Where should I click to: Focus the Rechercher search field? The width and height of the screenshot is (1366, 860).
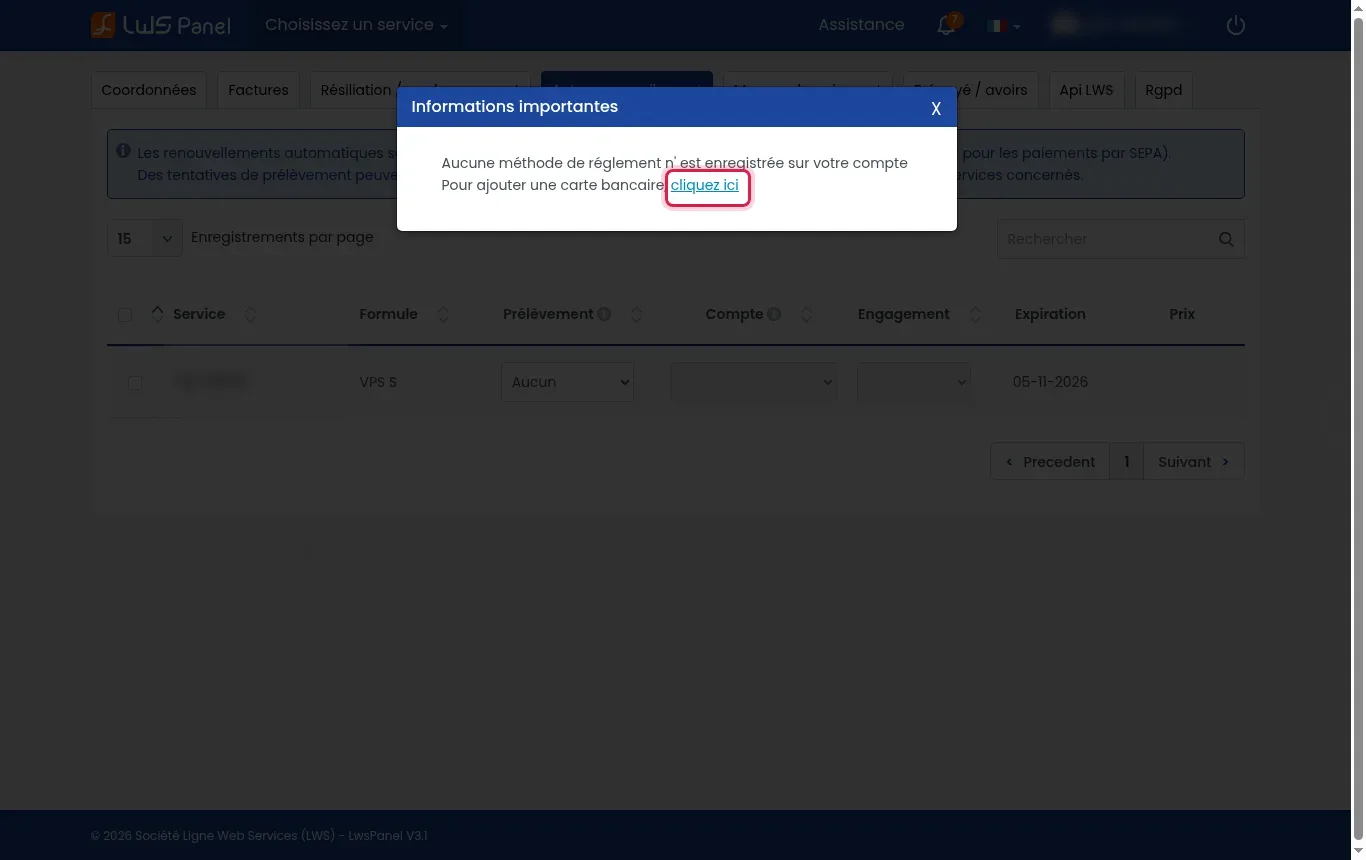tap(1121, 239)
